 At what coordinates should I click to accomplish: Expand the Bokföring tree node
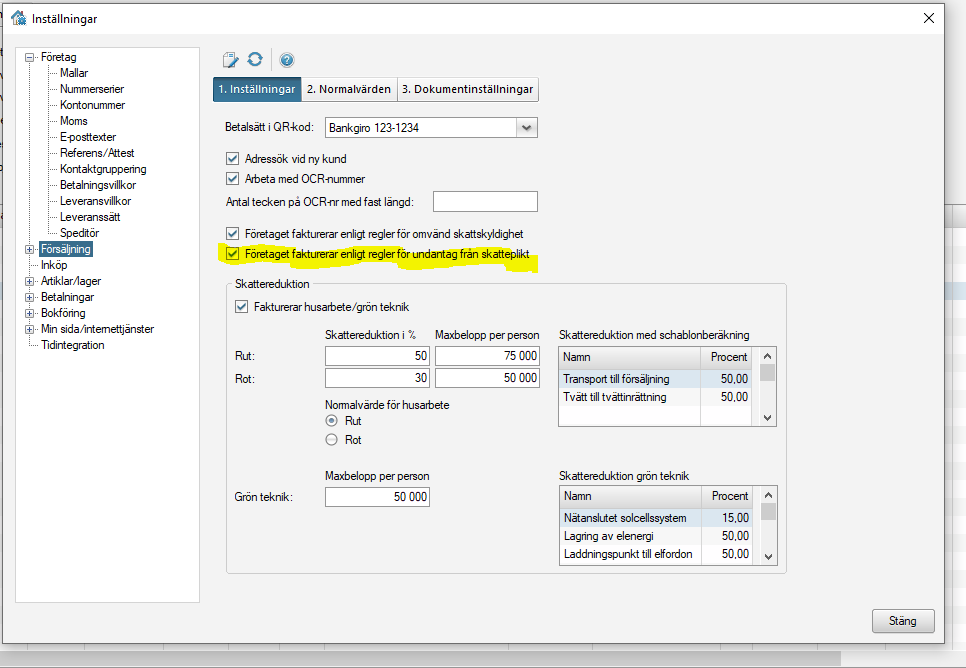[x=30, y=313]
